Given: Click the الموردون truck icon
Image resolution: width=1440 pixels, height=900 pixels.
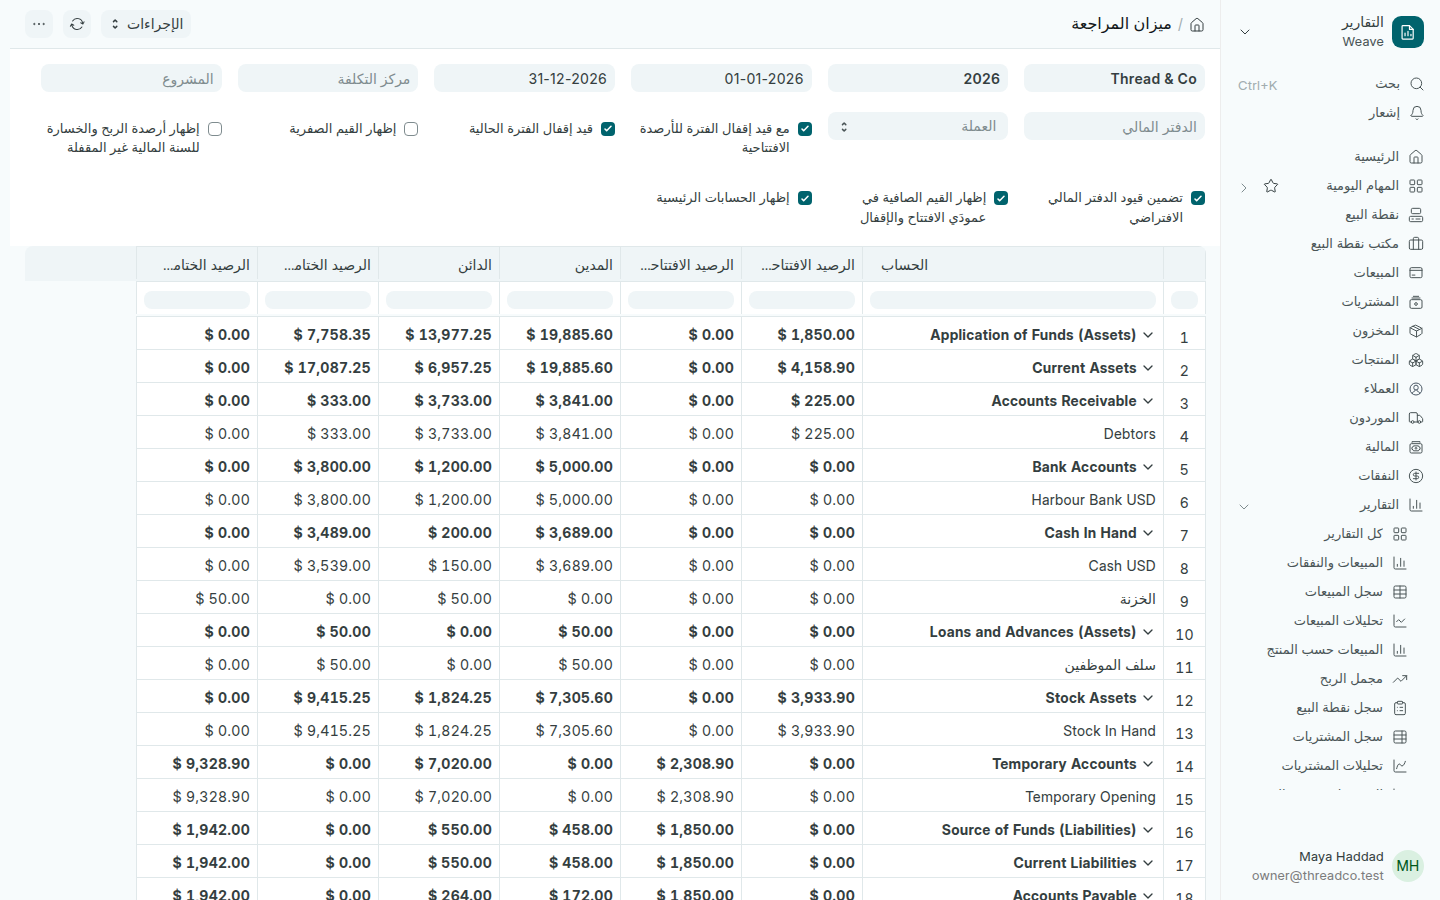Looking at the screenshot, I should (x=1416, y=418).
